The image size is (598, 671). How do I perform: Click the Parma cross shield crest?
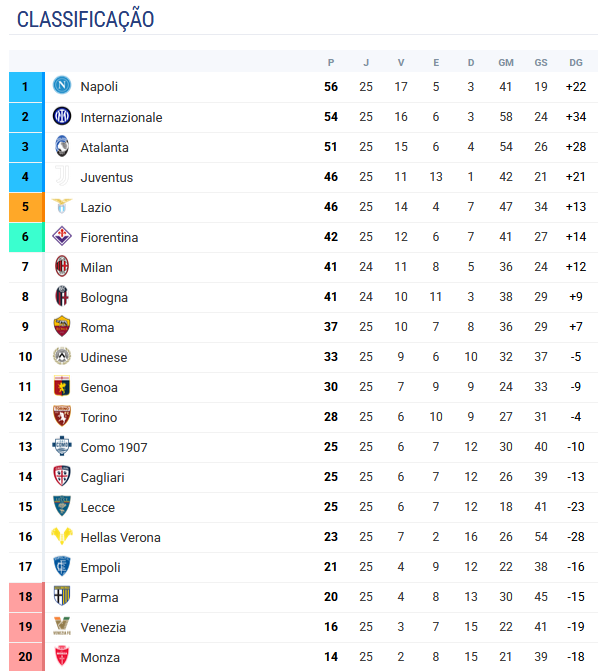(x=62, y=596)
